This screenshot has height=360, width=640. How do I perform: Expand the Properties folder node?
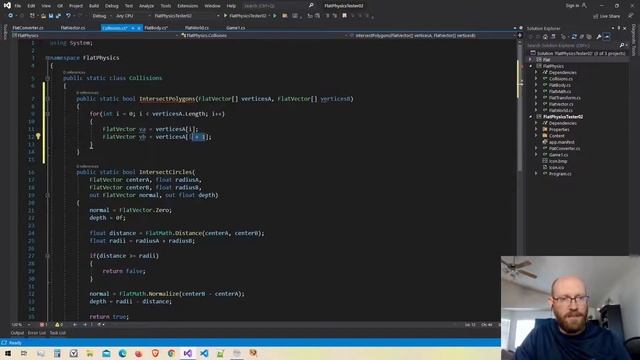point(536,129)
